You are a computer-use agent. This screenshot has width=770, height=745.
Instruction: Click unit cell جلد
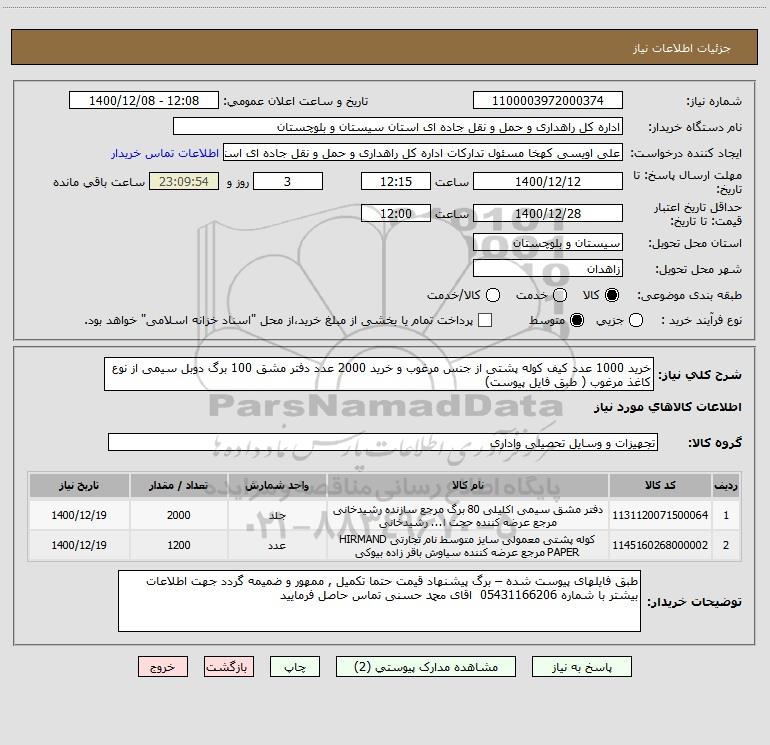pos(277,515)
